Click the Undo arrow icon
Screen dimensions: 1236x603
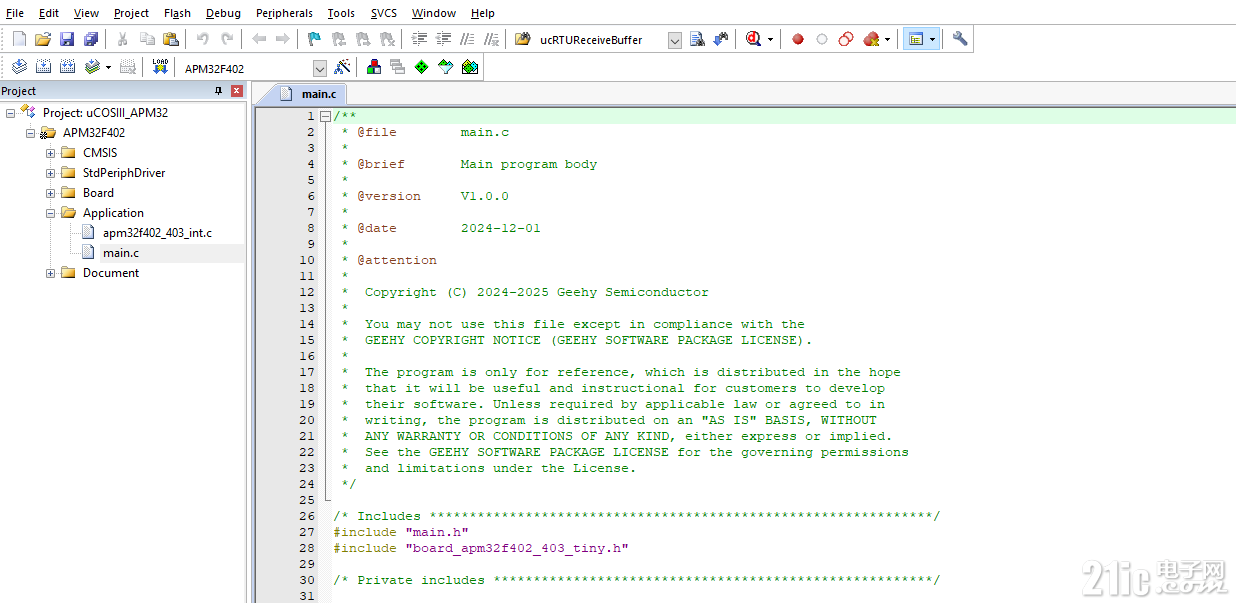click(203, 39)
